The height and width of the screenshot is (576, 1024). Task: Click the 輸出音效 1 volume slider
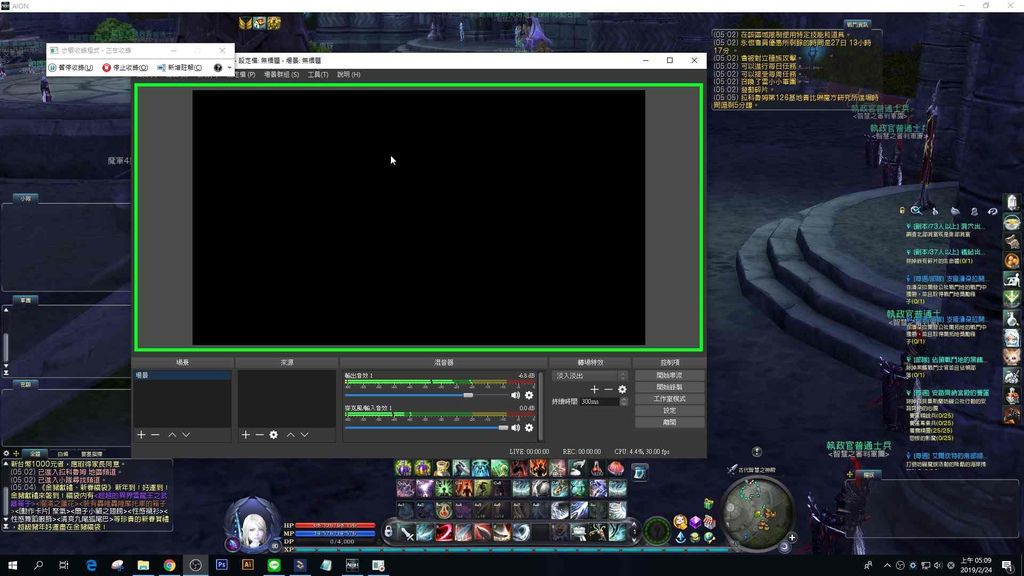point(426,395)
